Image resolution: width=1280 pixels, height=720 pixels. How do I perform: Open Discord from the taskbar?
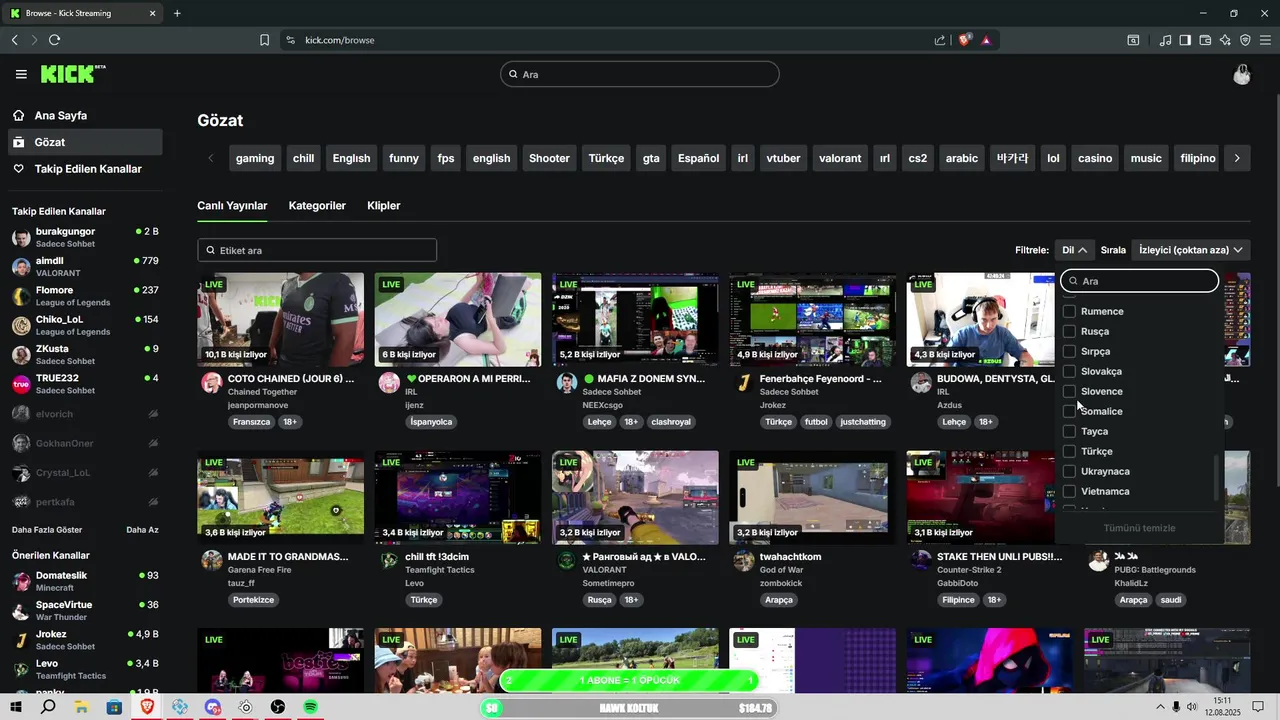click(x=213, y=707)
